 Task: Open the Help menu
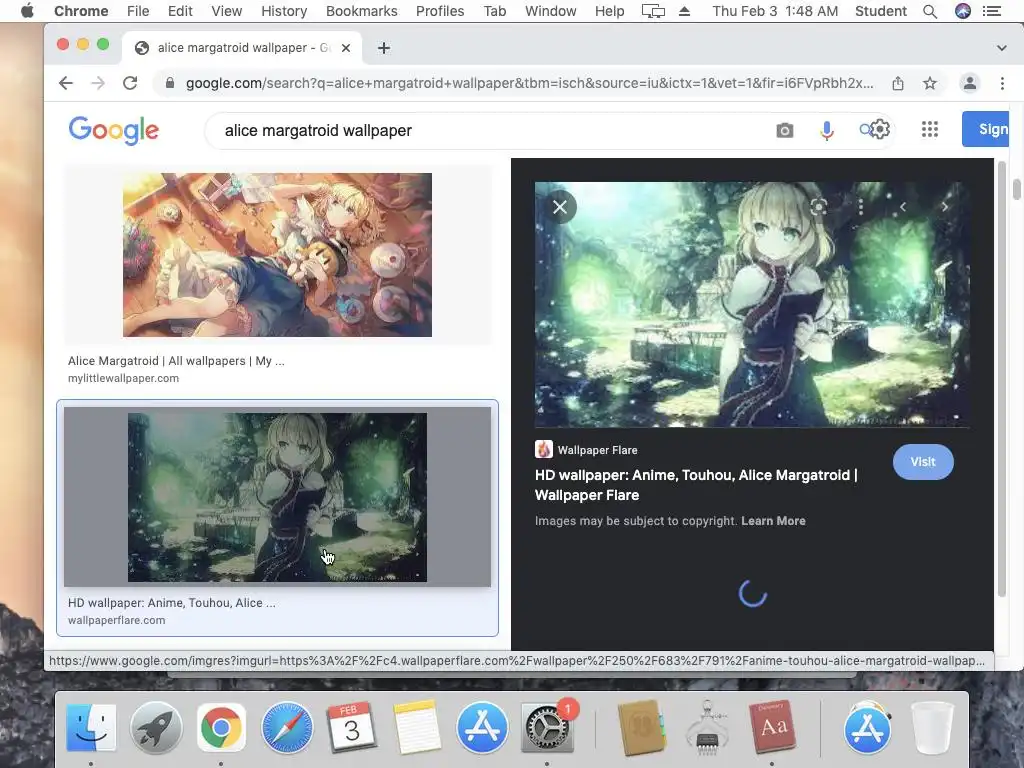[x=609, y=11]
